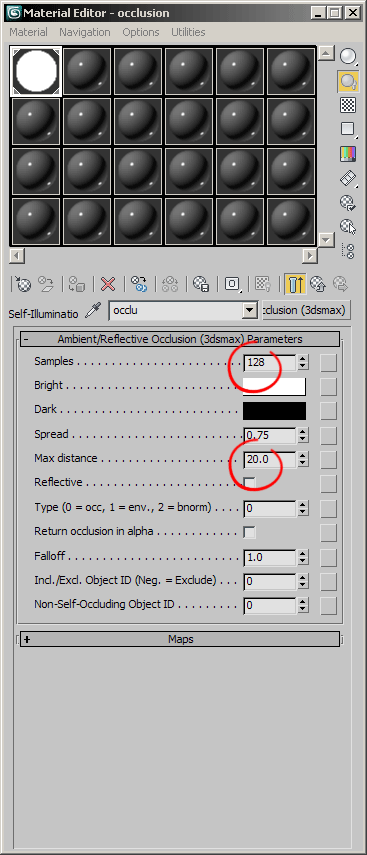Open the Navigation menu

pyautogui.click(x=85, y=32)
